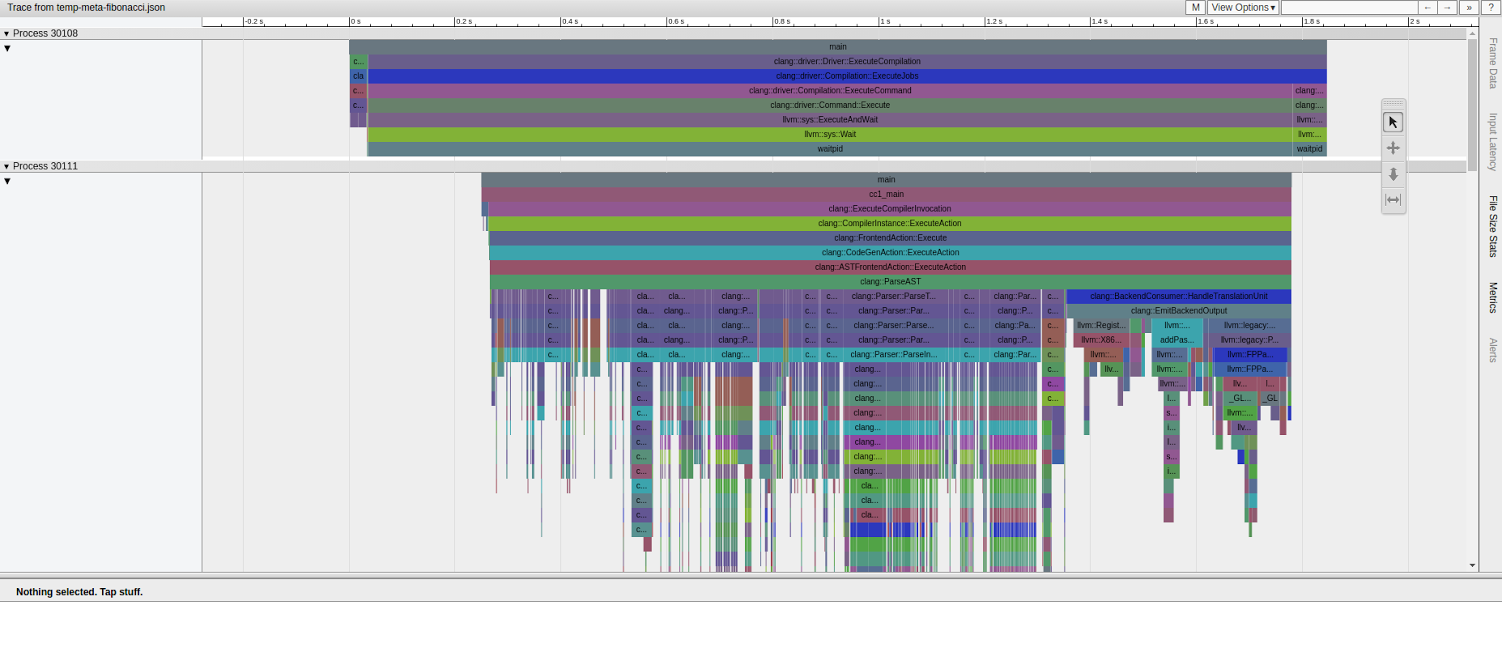The width and height of the screenshot is (1502, 651).
Task: Open the Alerts side tab
Action: pos(1493,350)
